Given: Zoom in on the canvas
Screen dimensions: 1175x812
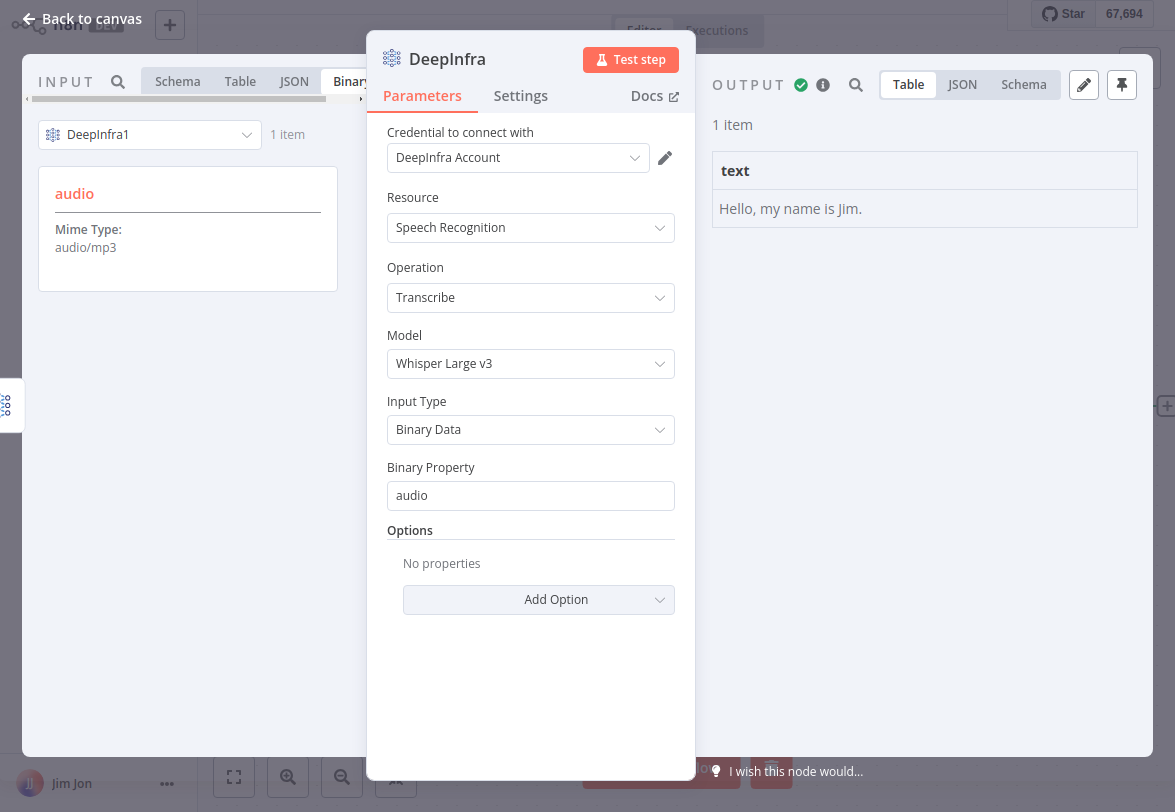Looking at the screenshot, I should tap(288, 777).
